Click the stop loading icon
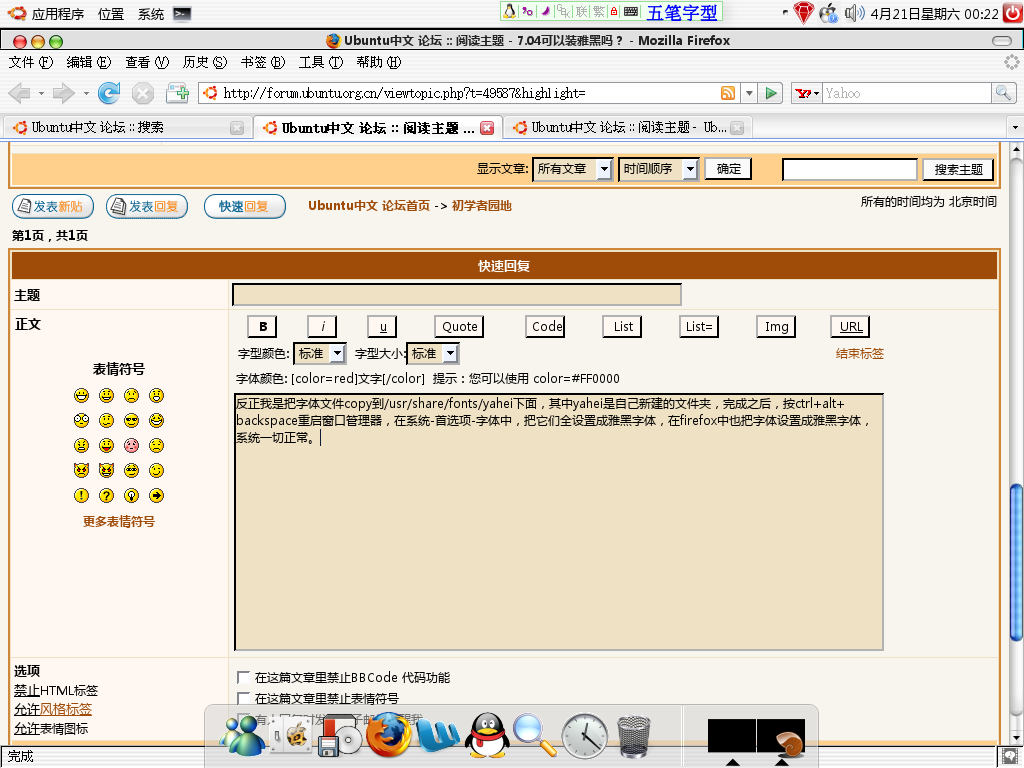This screenshot has width=1024, height=768. tap(142, 93)
